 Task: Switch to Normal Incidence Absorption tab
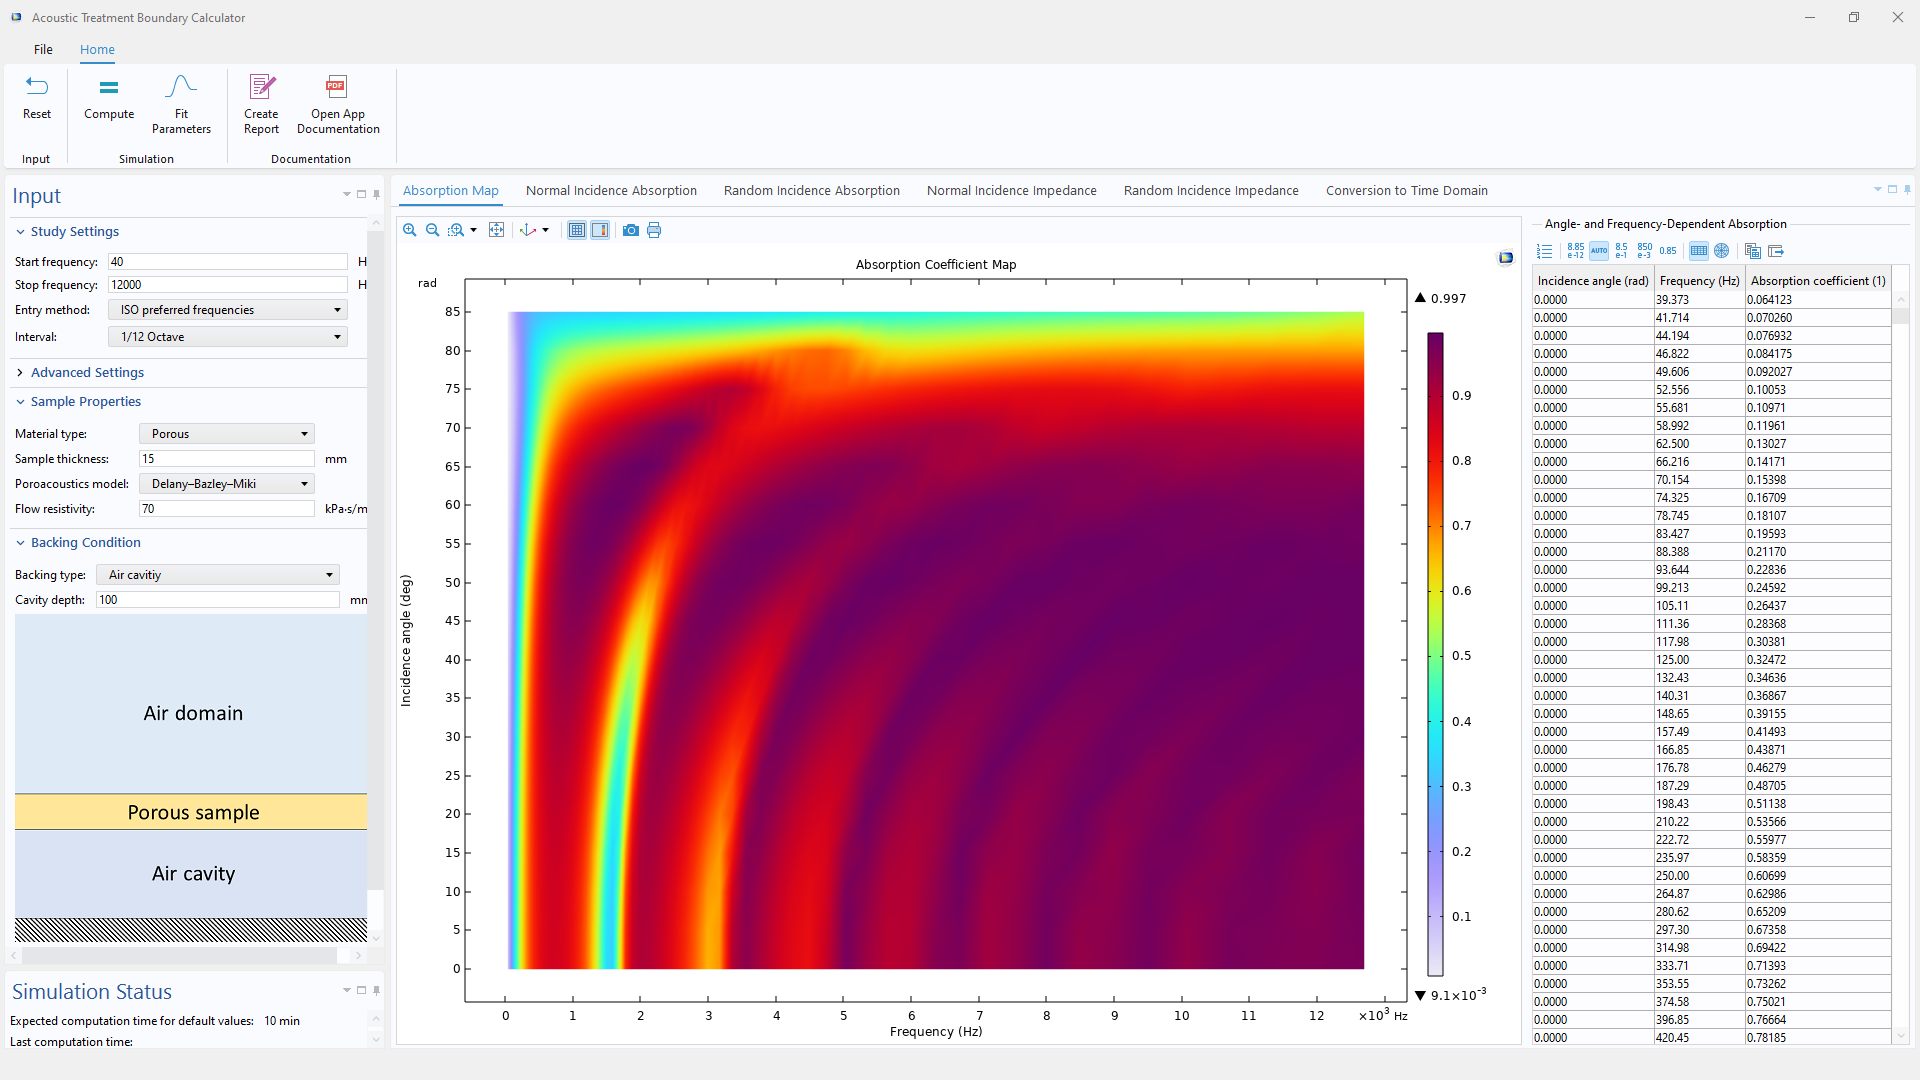(611, 190)
